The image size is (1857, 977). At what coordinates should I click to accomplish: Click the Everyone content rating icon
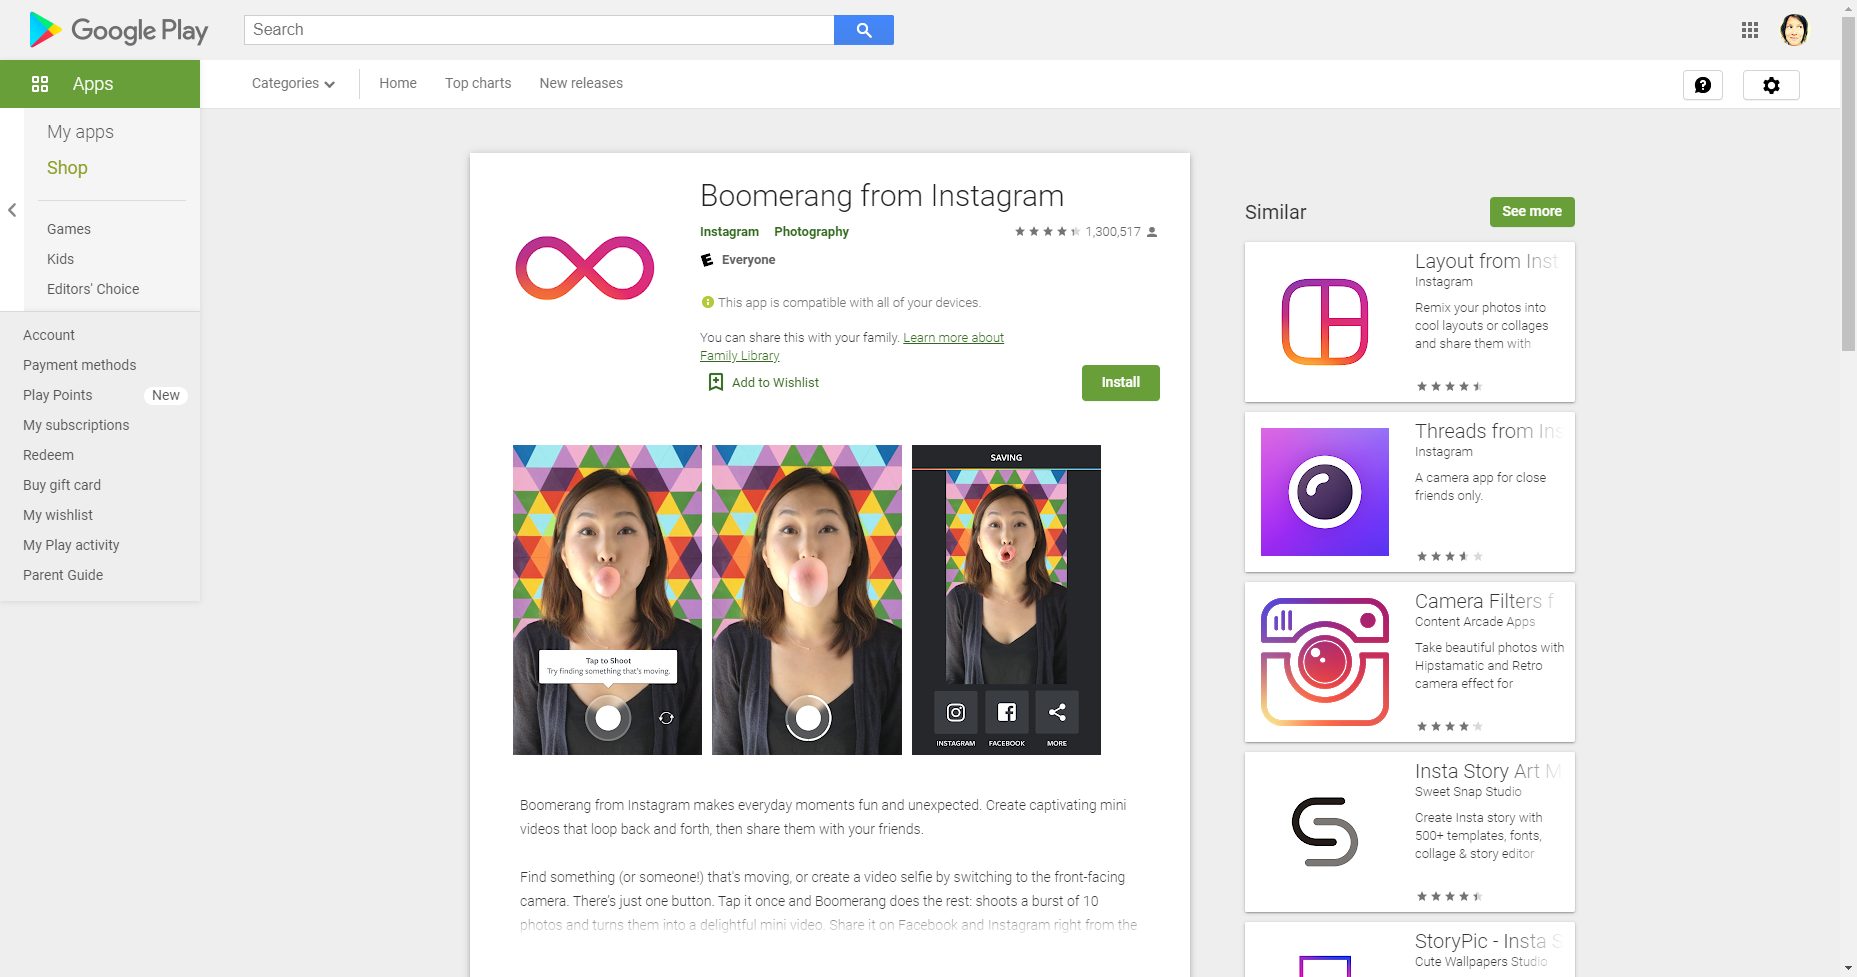pyautogui.click(x=707, y=260)
